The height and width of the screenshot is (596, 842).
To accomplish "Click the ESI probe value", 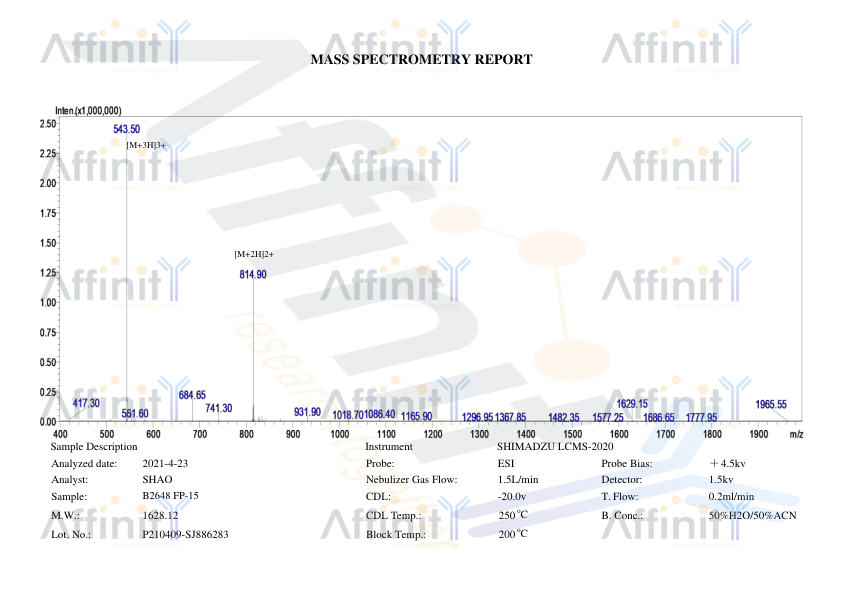I will point(506,463).
